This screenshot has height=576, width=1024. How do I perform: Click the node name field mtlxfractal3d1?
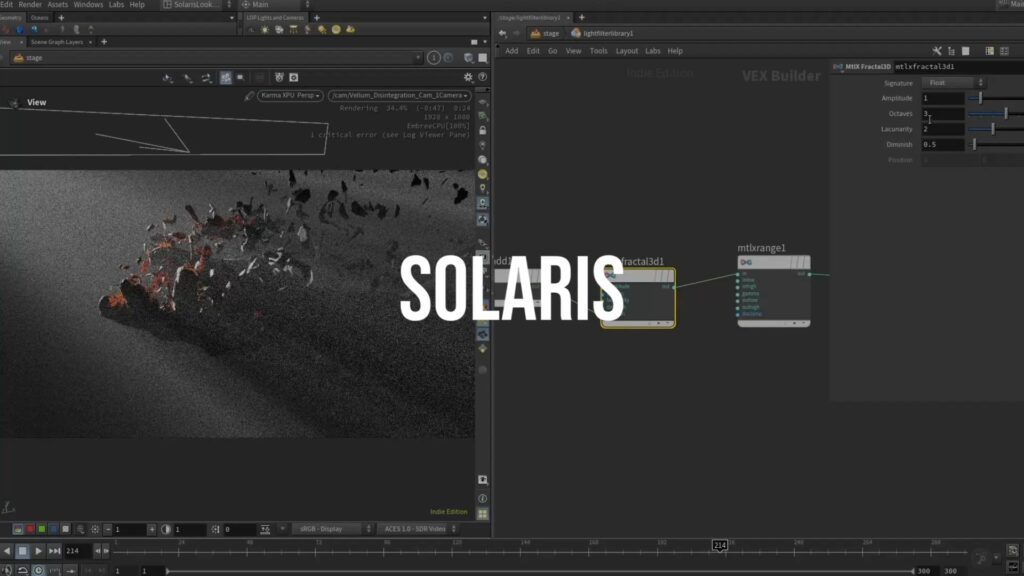[x=957, y=67]
